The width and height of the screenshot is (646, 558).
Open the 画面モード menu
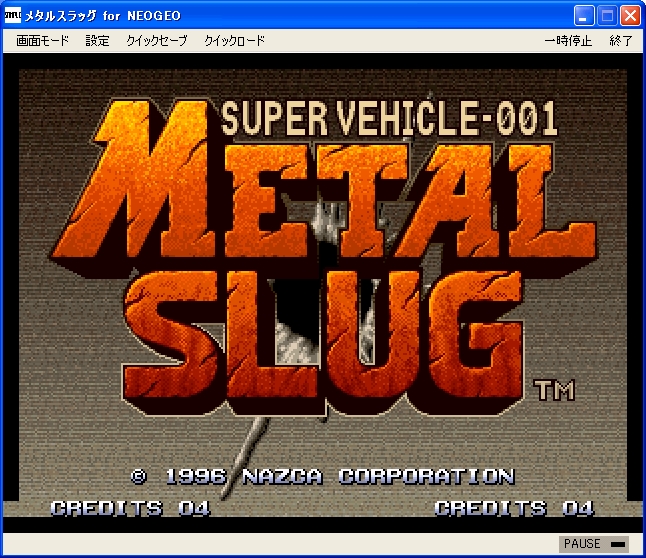(x=42, y=40)
